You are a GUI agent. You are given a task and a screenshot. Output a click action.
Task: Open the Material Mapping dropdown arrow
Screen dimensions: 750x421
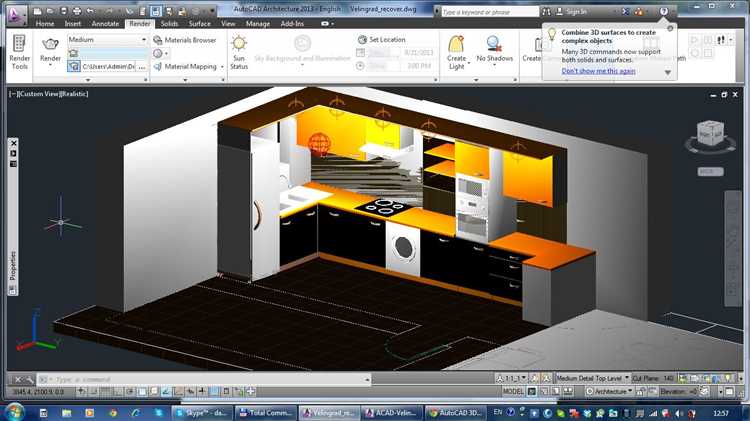point(222,66)
